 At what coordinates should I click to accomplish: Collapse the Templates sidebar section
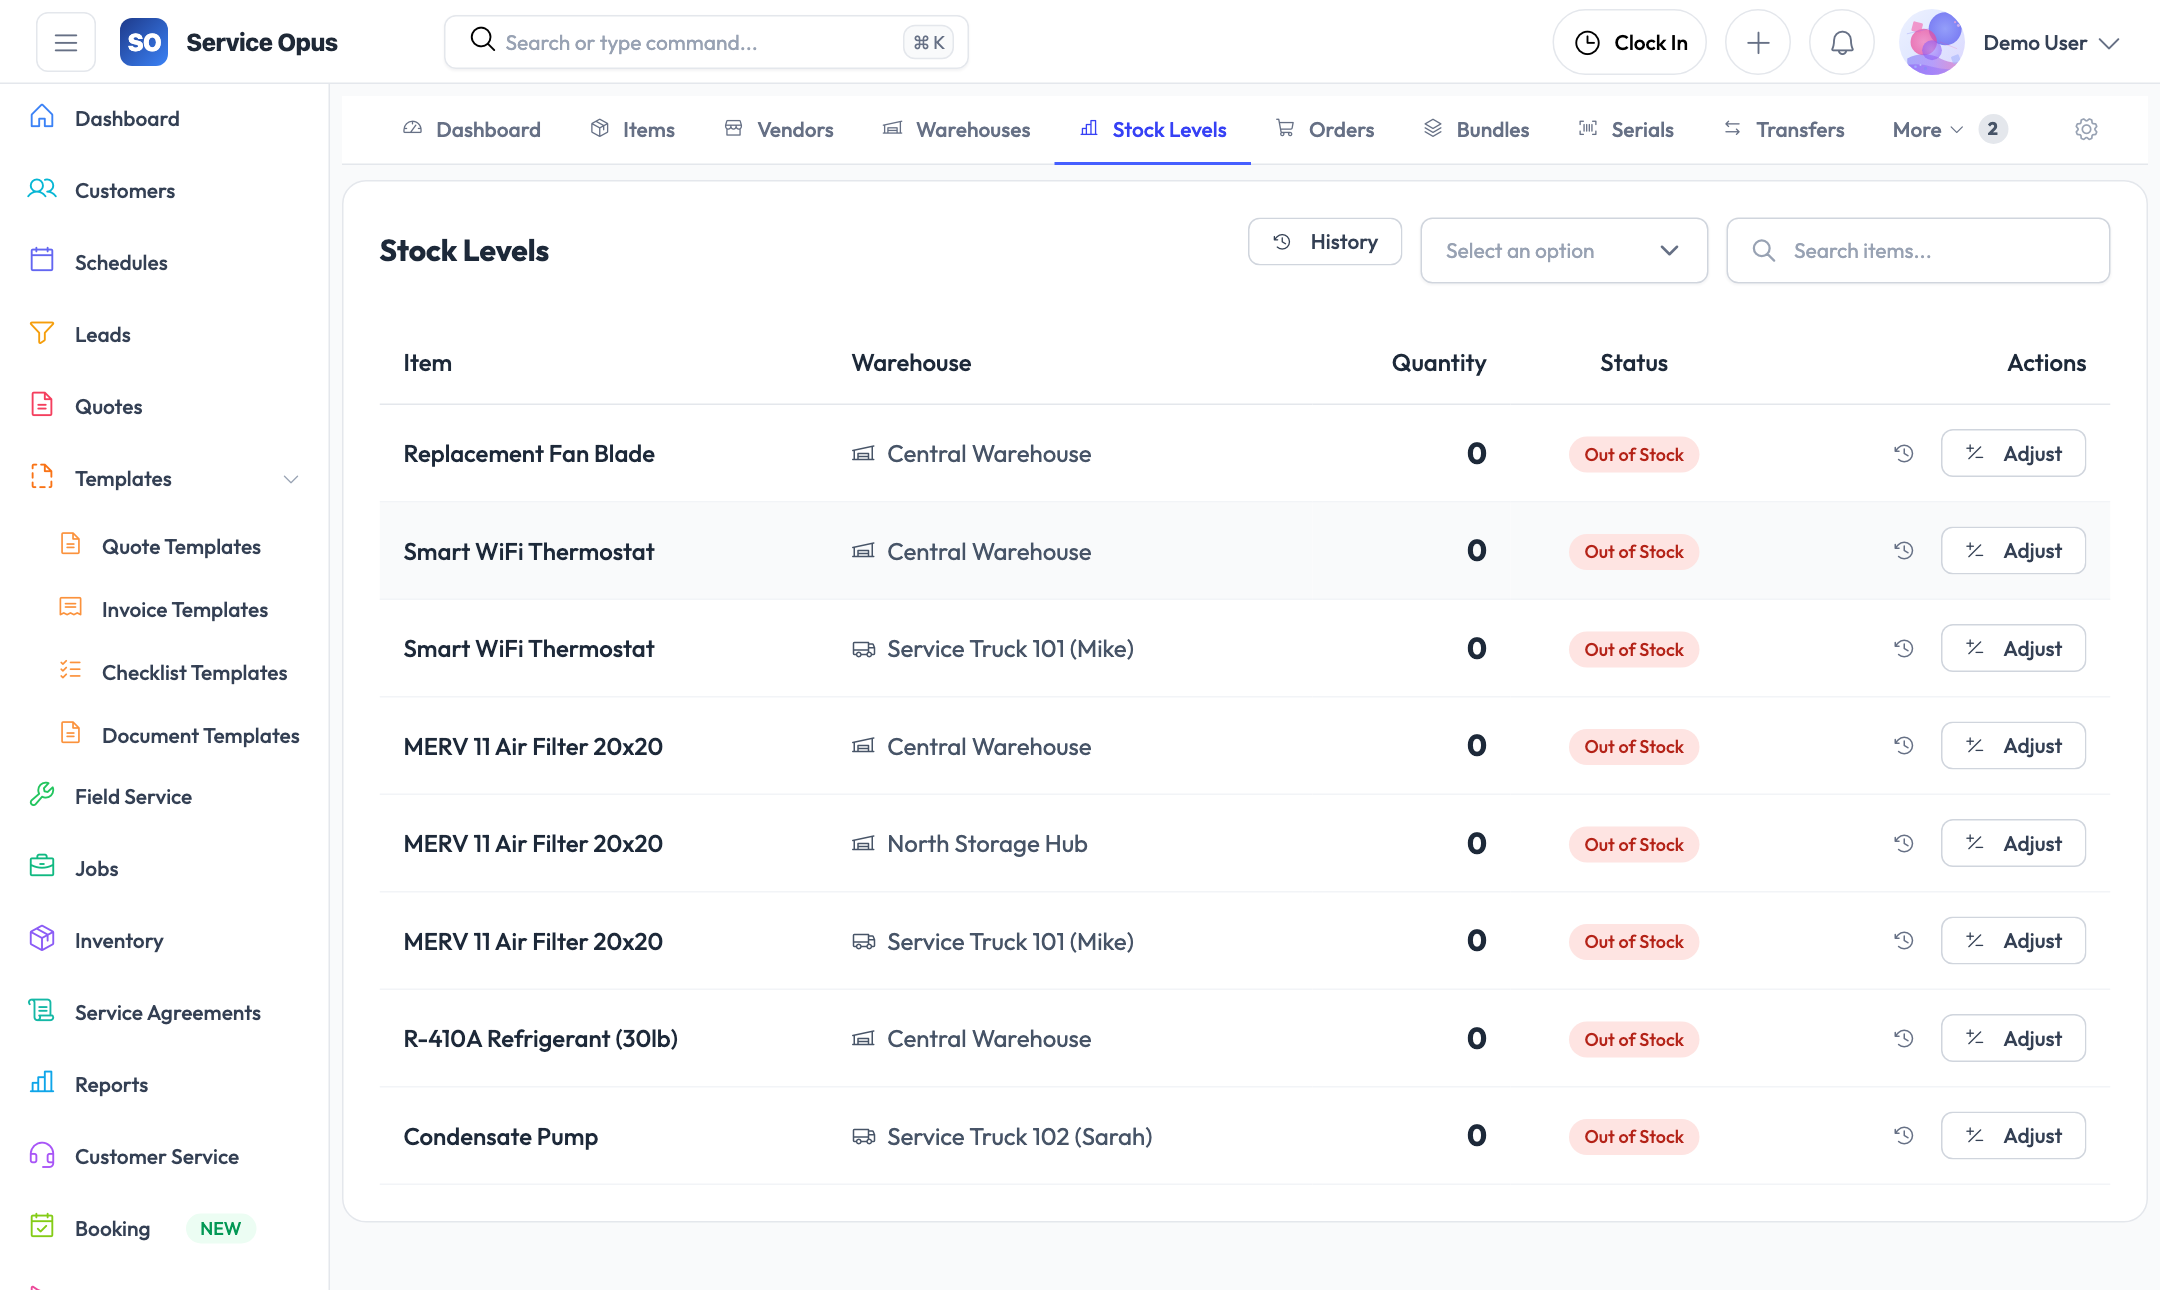[x=290, y=479]
